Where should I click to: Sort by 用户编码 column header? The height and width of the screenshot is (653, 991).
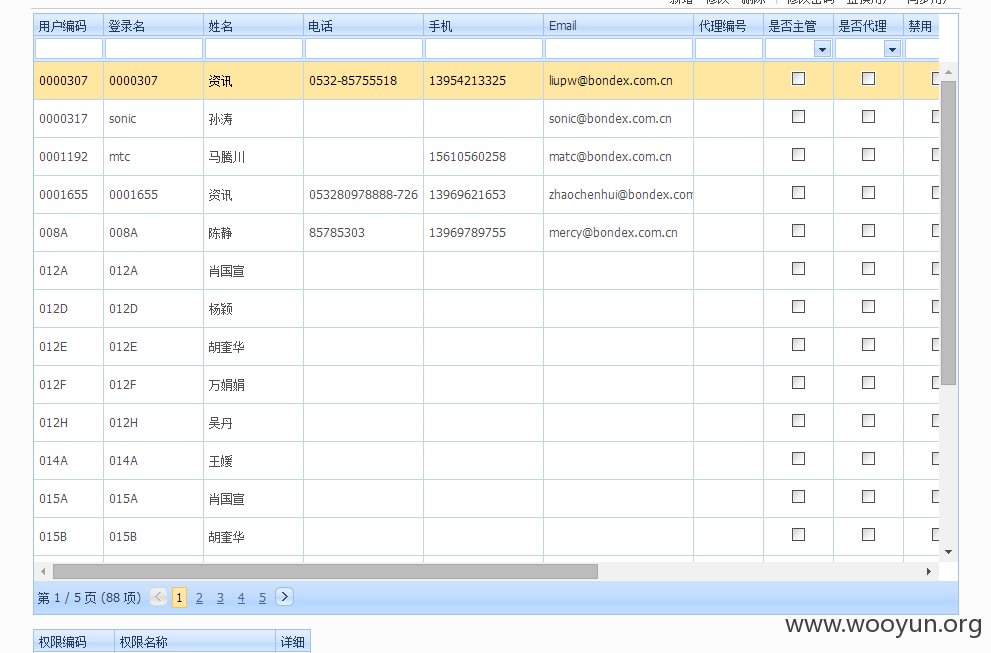coord(68,26)
